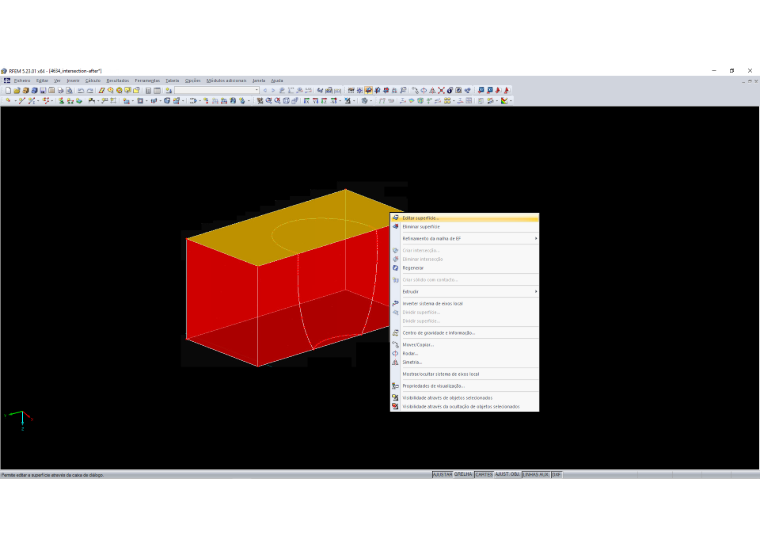Click the Rodar icon in context menu
The width and height of the screenshot is (760, 545).
point(396,353)
